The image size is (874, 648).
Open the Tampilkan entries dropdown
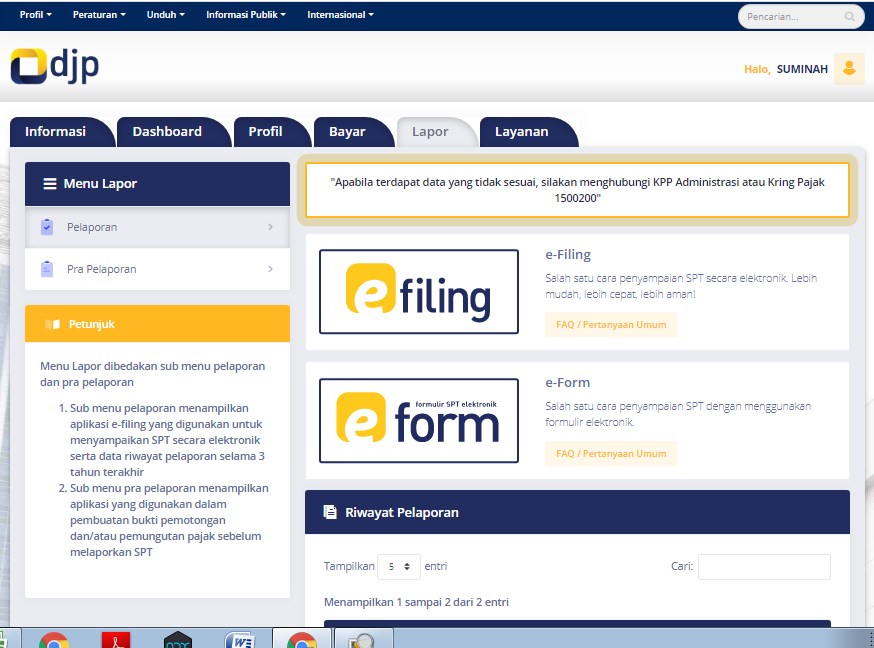pyautogui.click(x=399, y=567)
